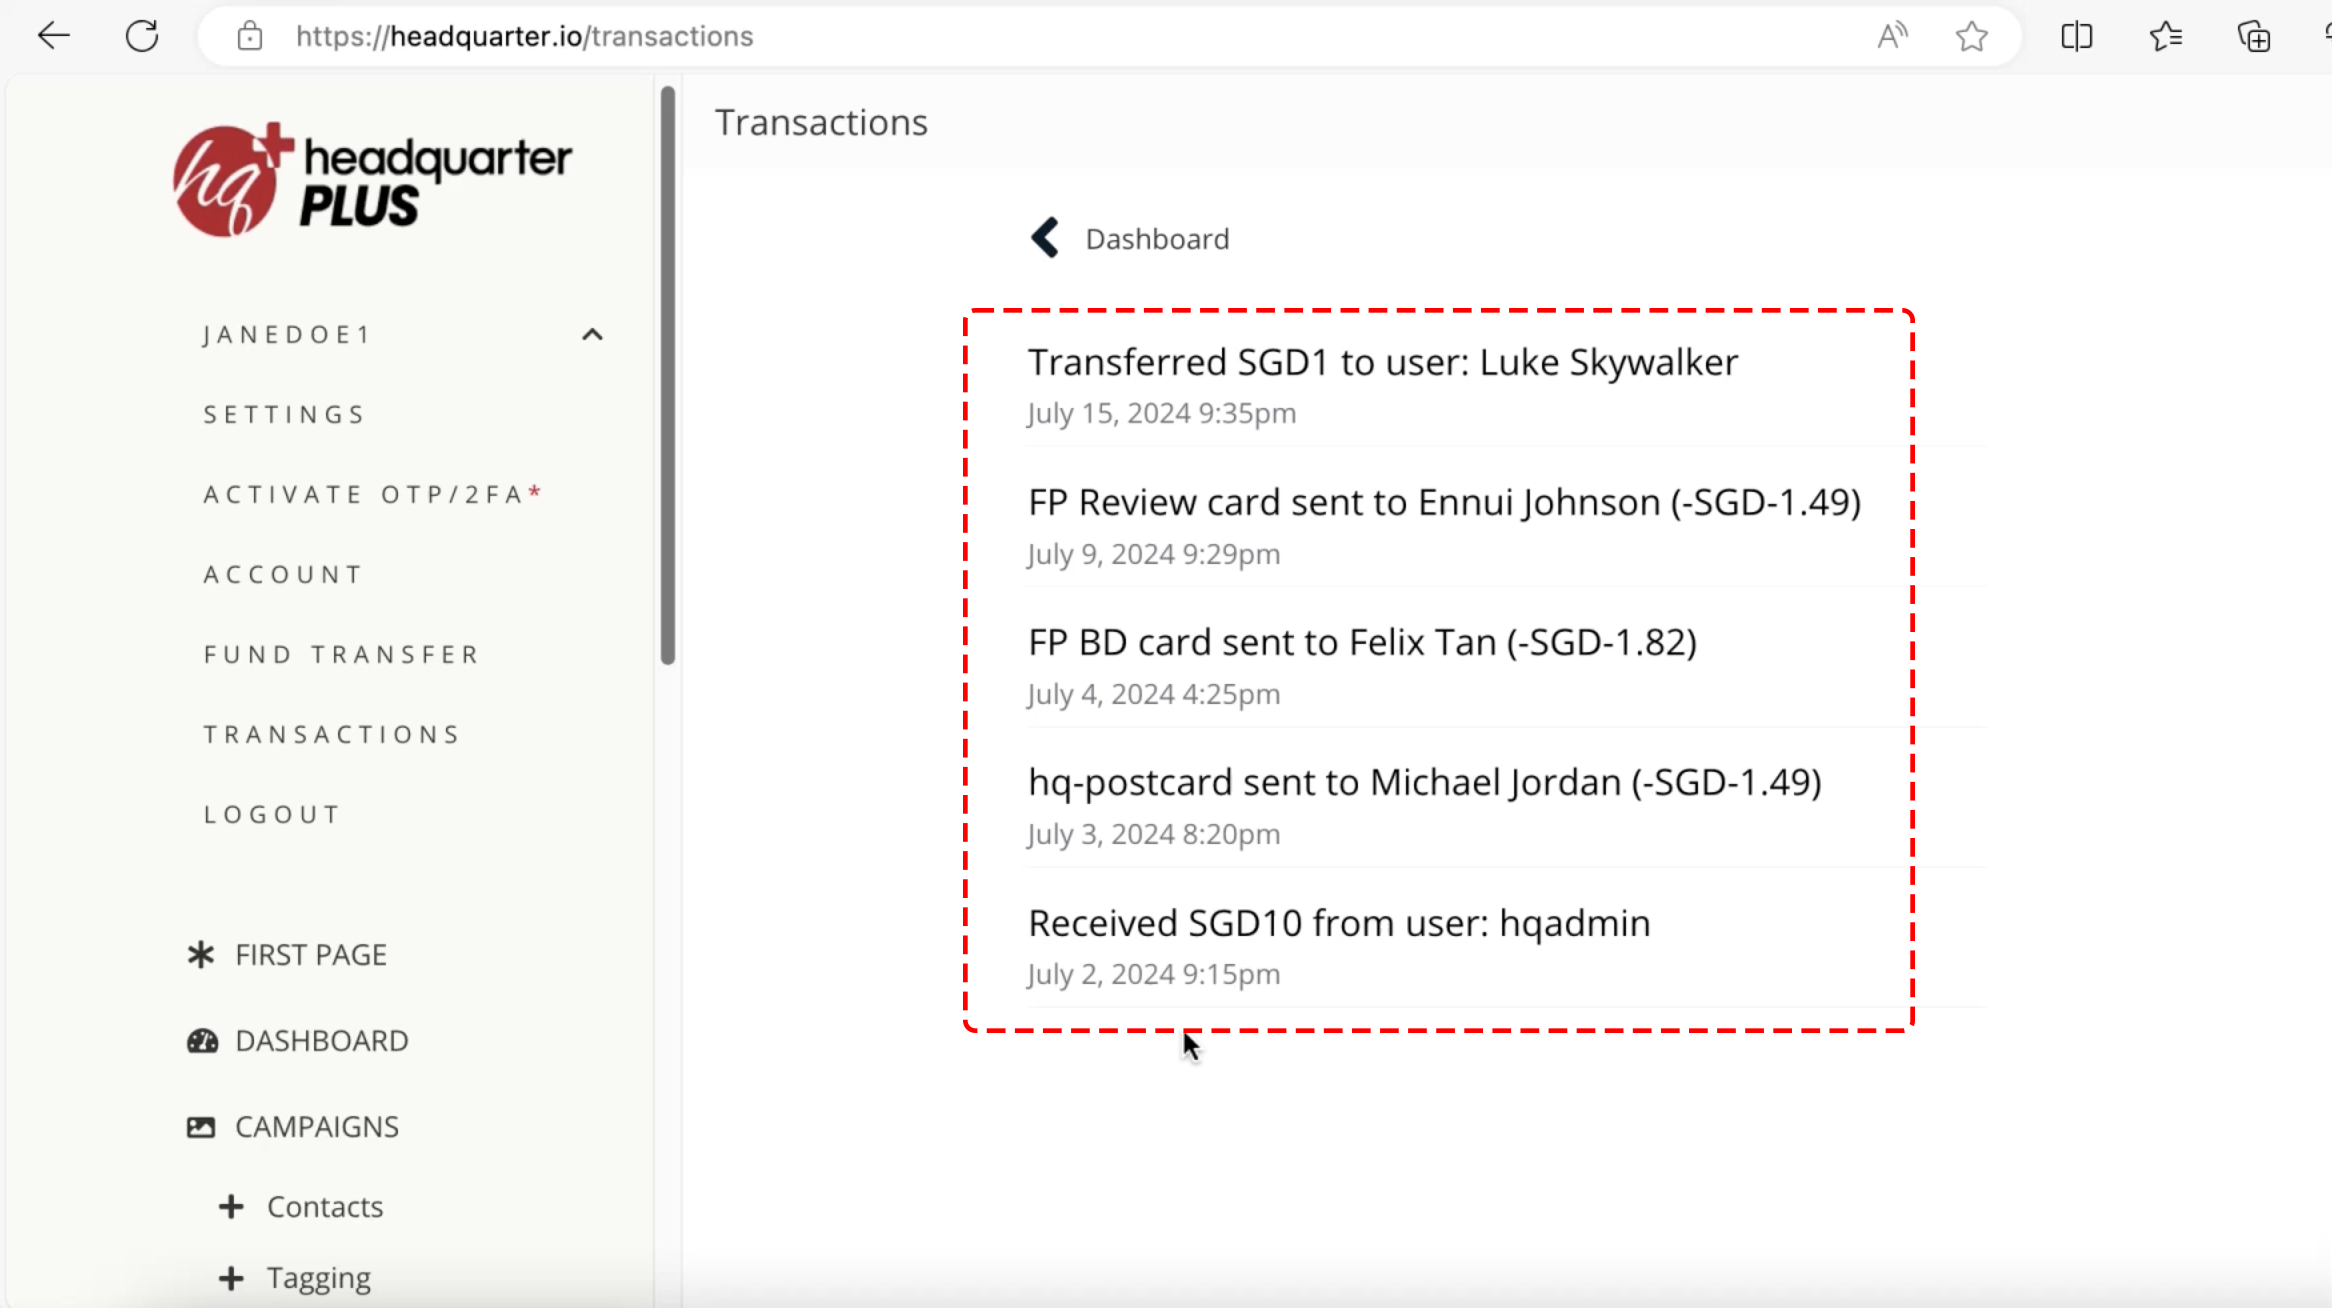Screen dimensions: 2332x1308
Task: Open CAMPAIGNS in sidebar navigation
Action: 316,1127
